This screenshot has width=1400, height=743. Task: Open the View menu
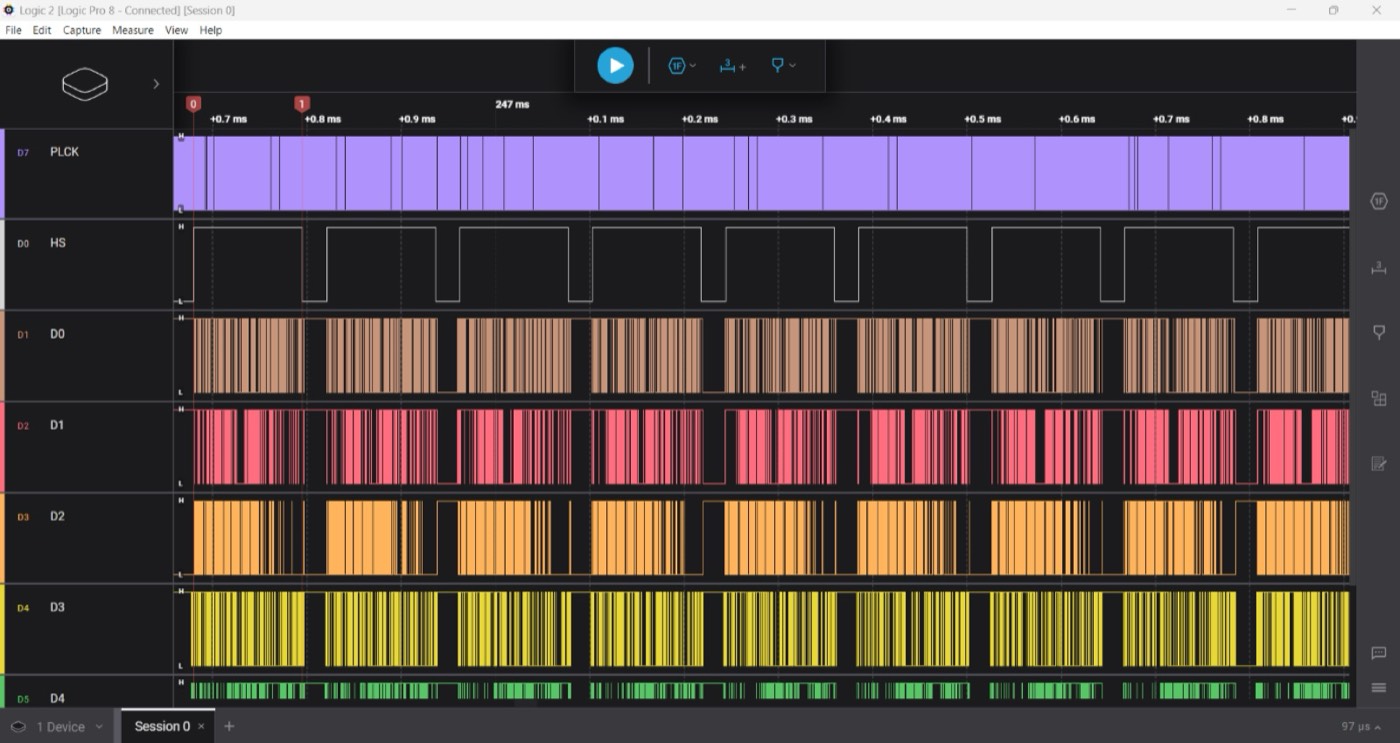coord(176,30)
